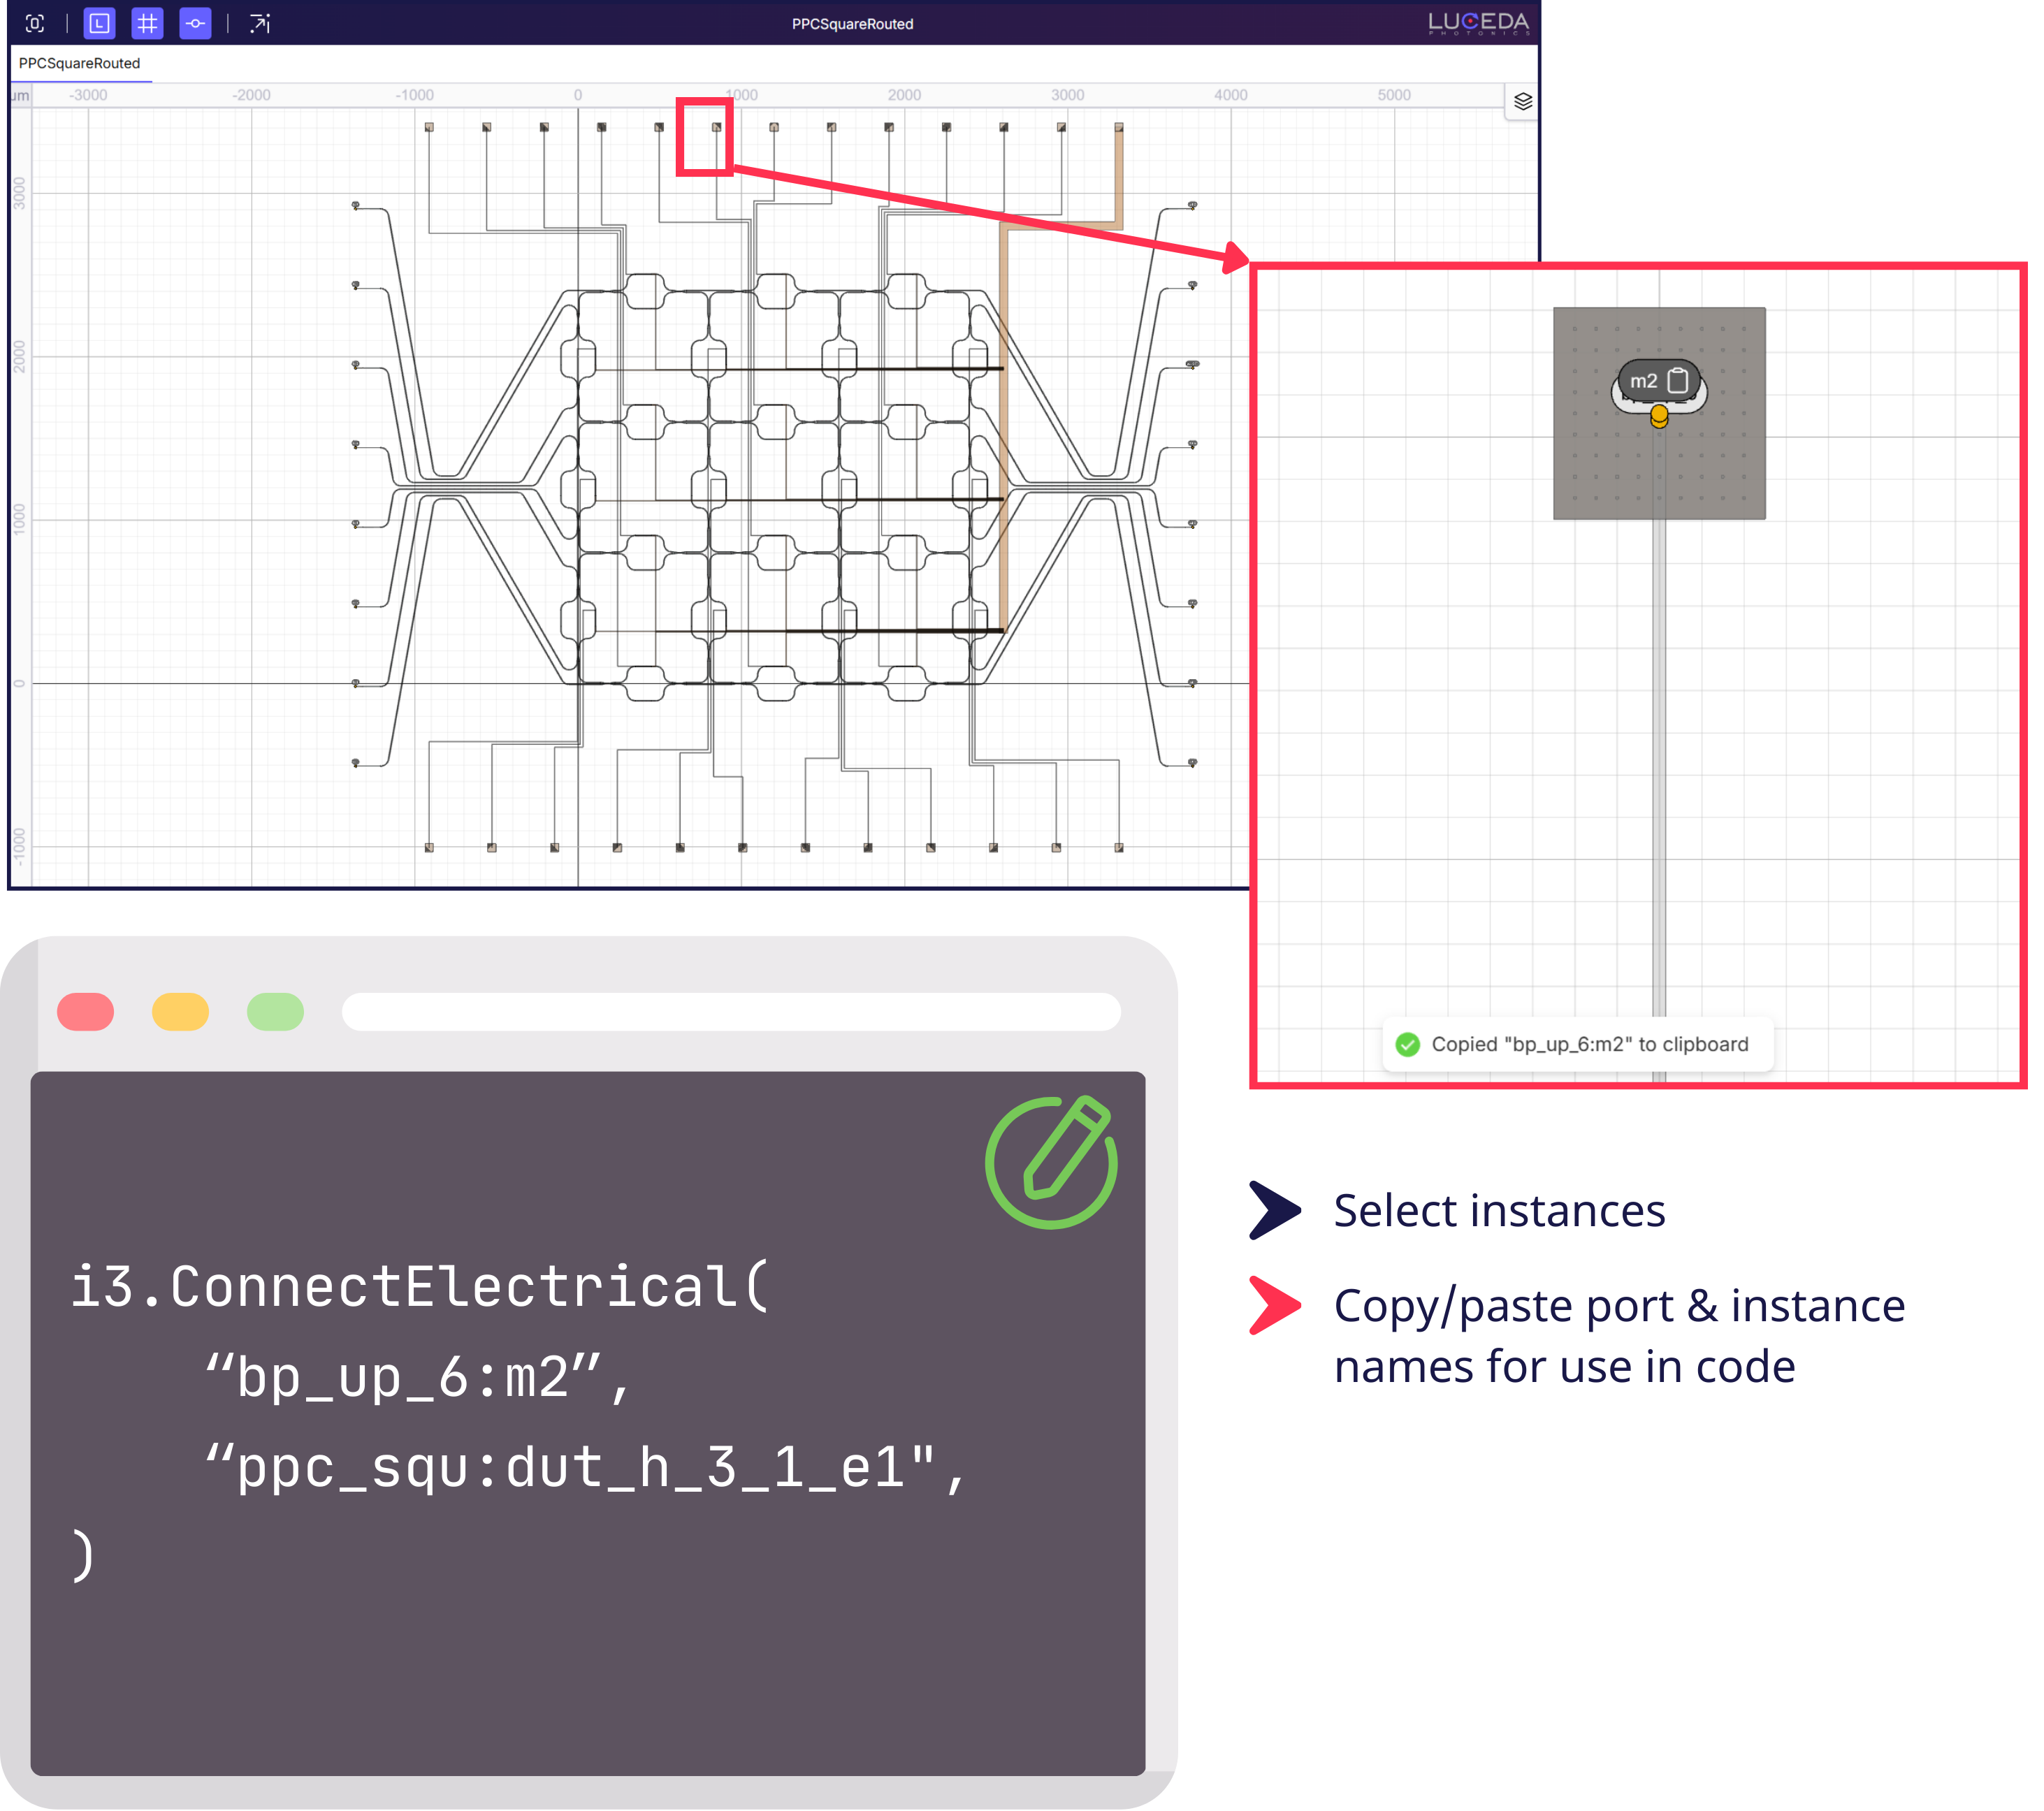
Task: Click the 'Select instances' text
Action: tap(1499, 1211)
